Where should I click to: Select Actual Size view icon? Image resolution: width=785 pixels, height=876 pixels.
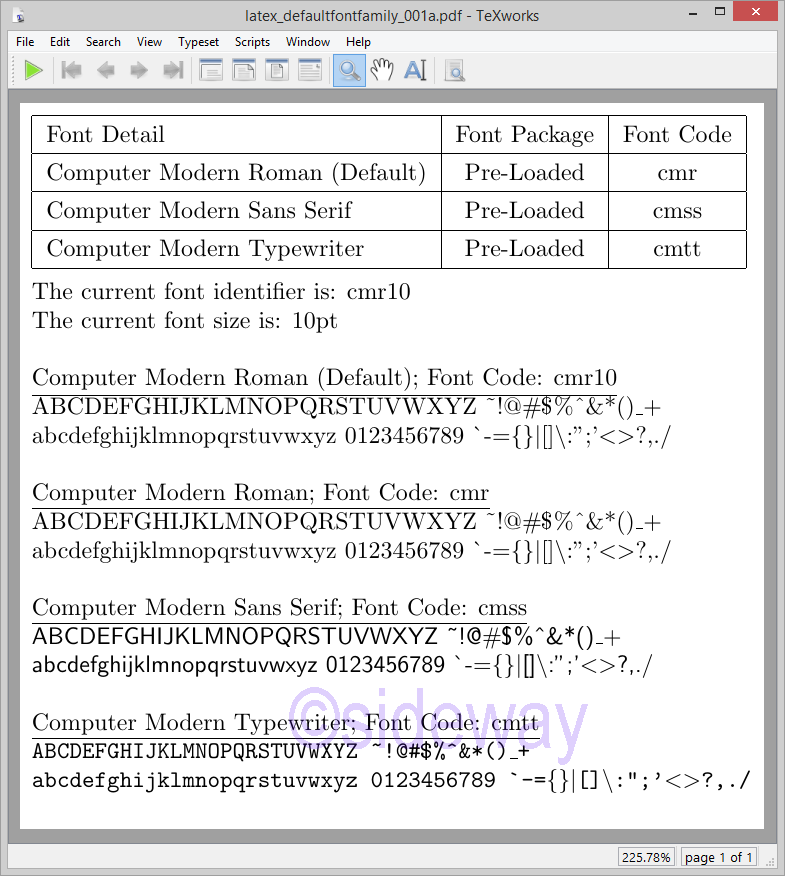click(211, 71)
